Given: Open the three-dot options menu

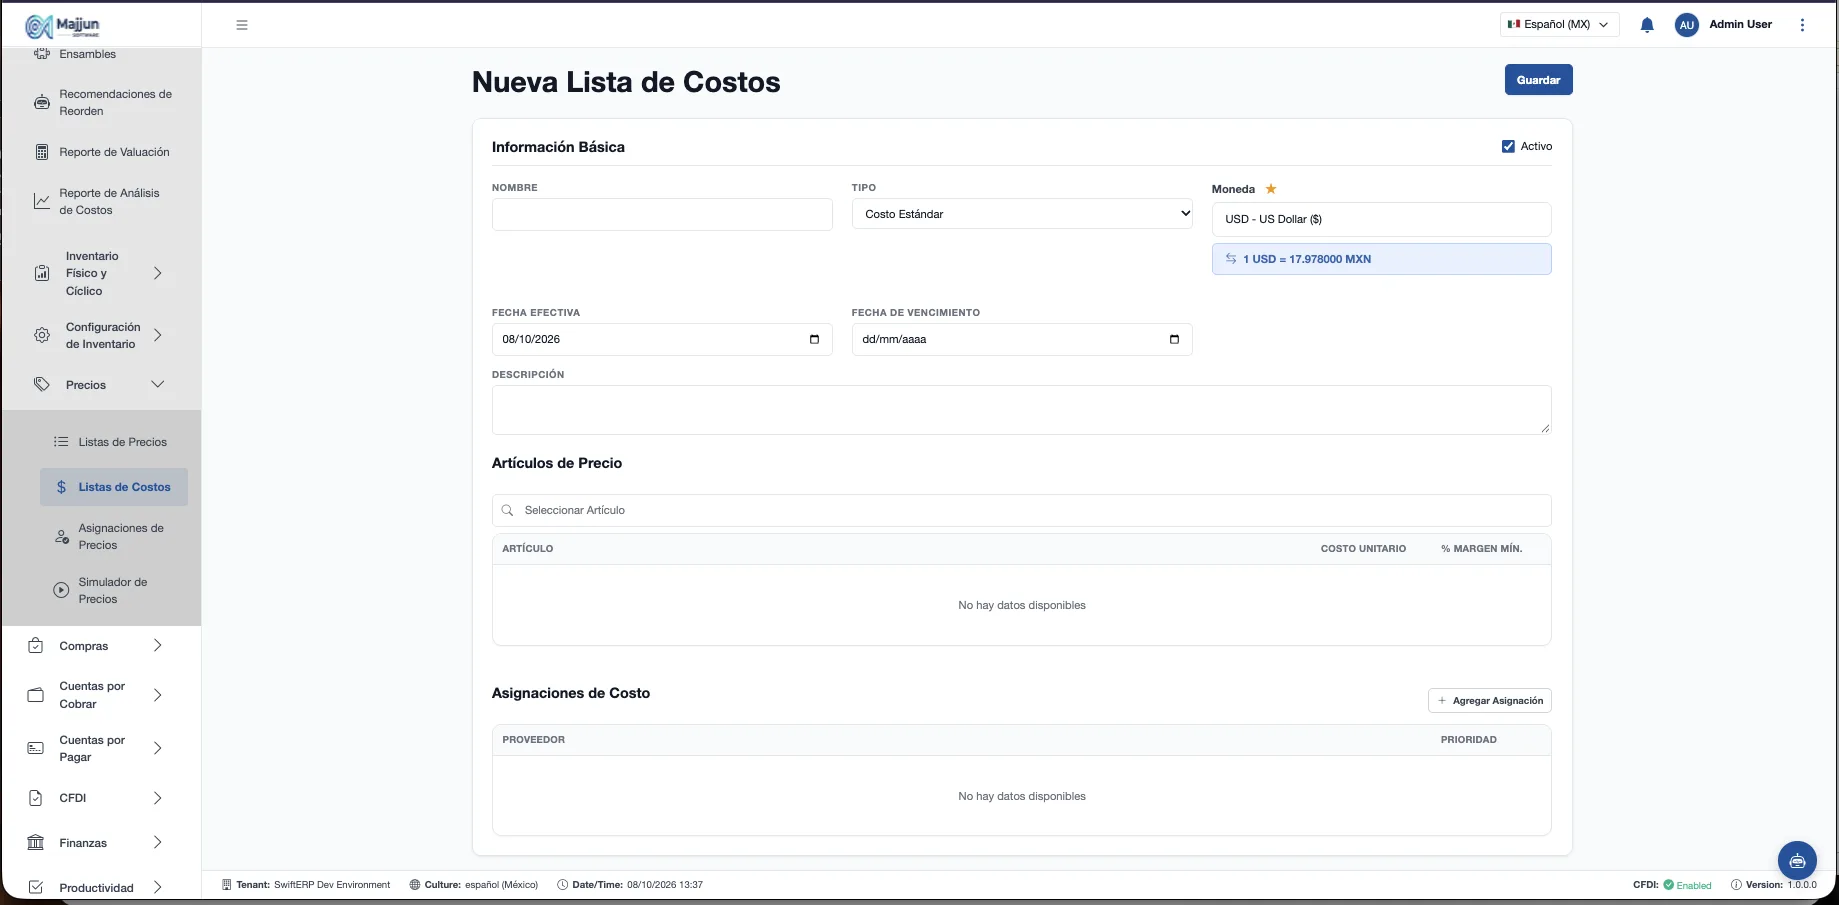Looking at the screenshot, I should pos(1803,25).
